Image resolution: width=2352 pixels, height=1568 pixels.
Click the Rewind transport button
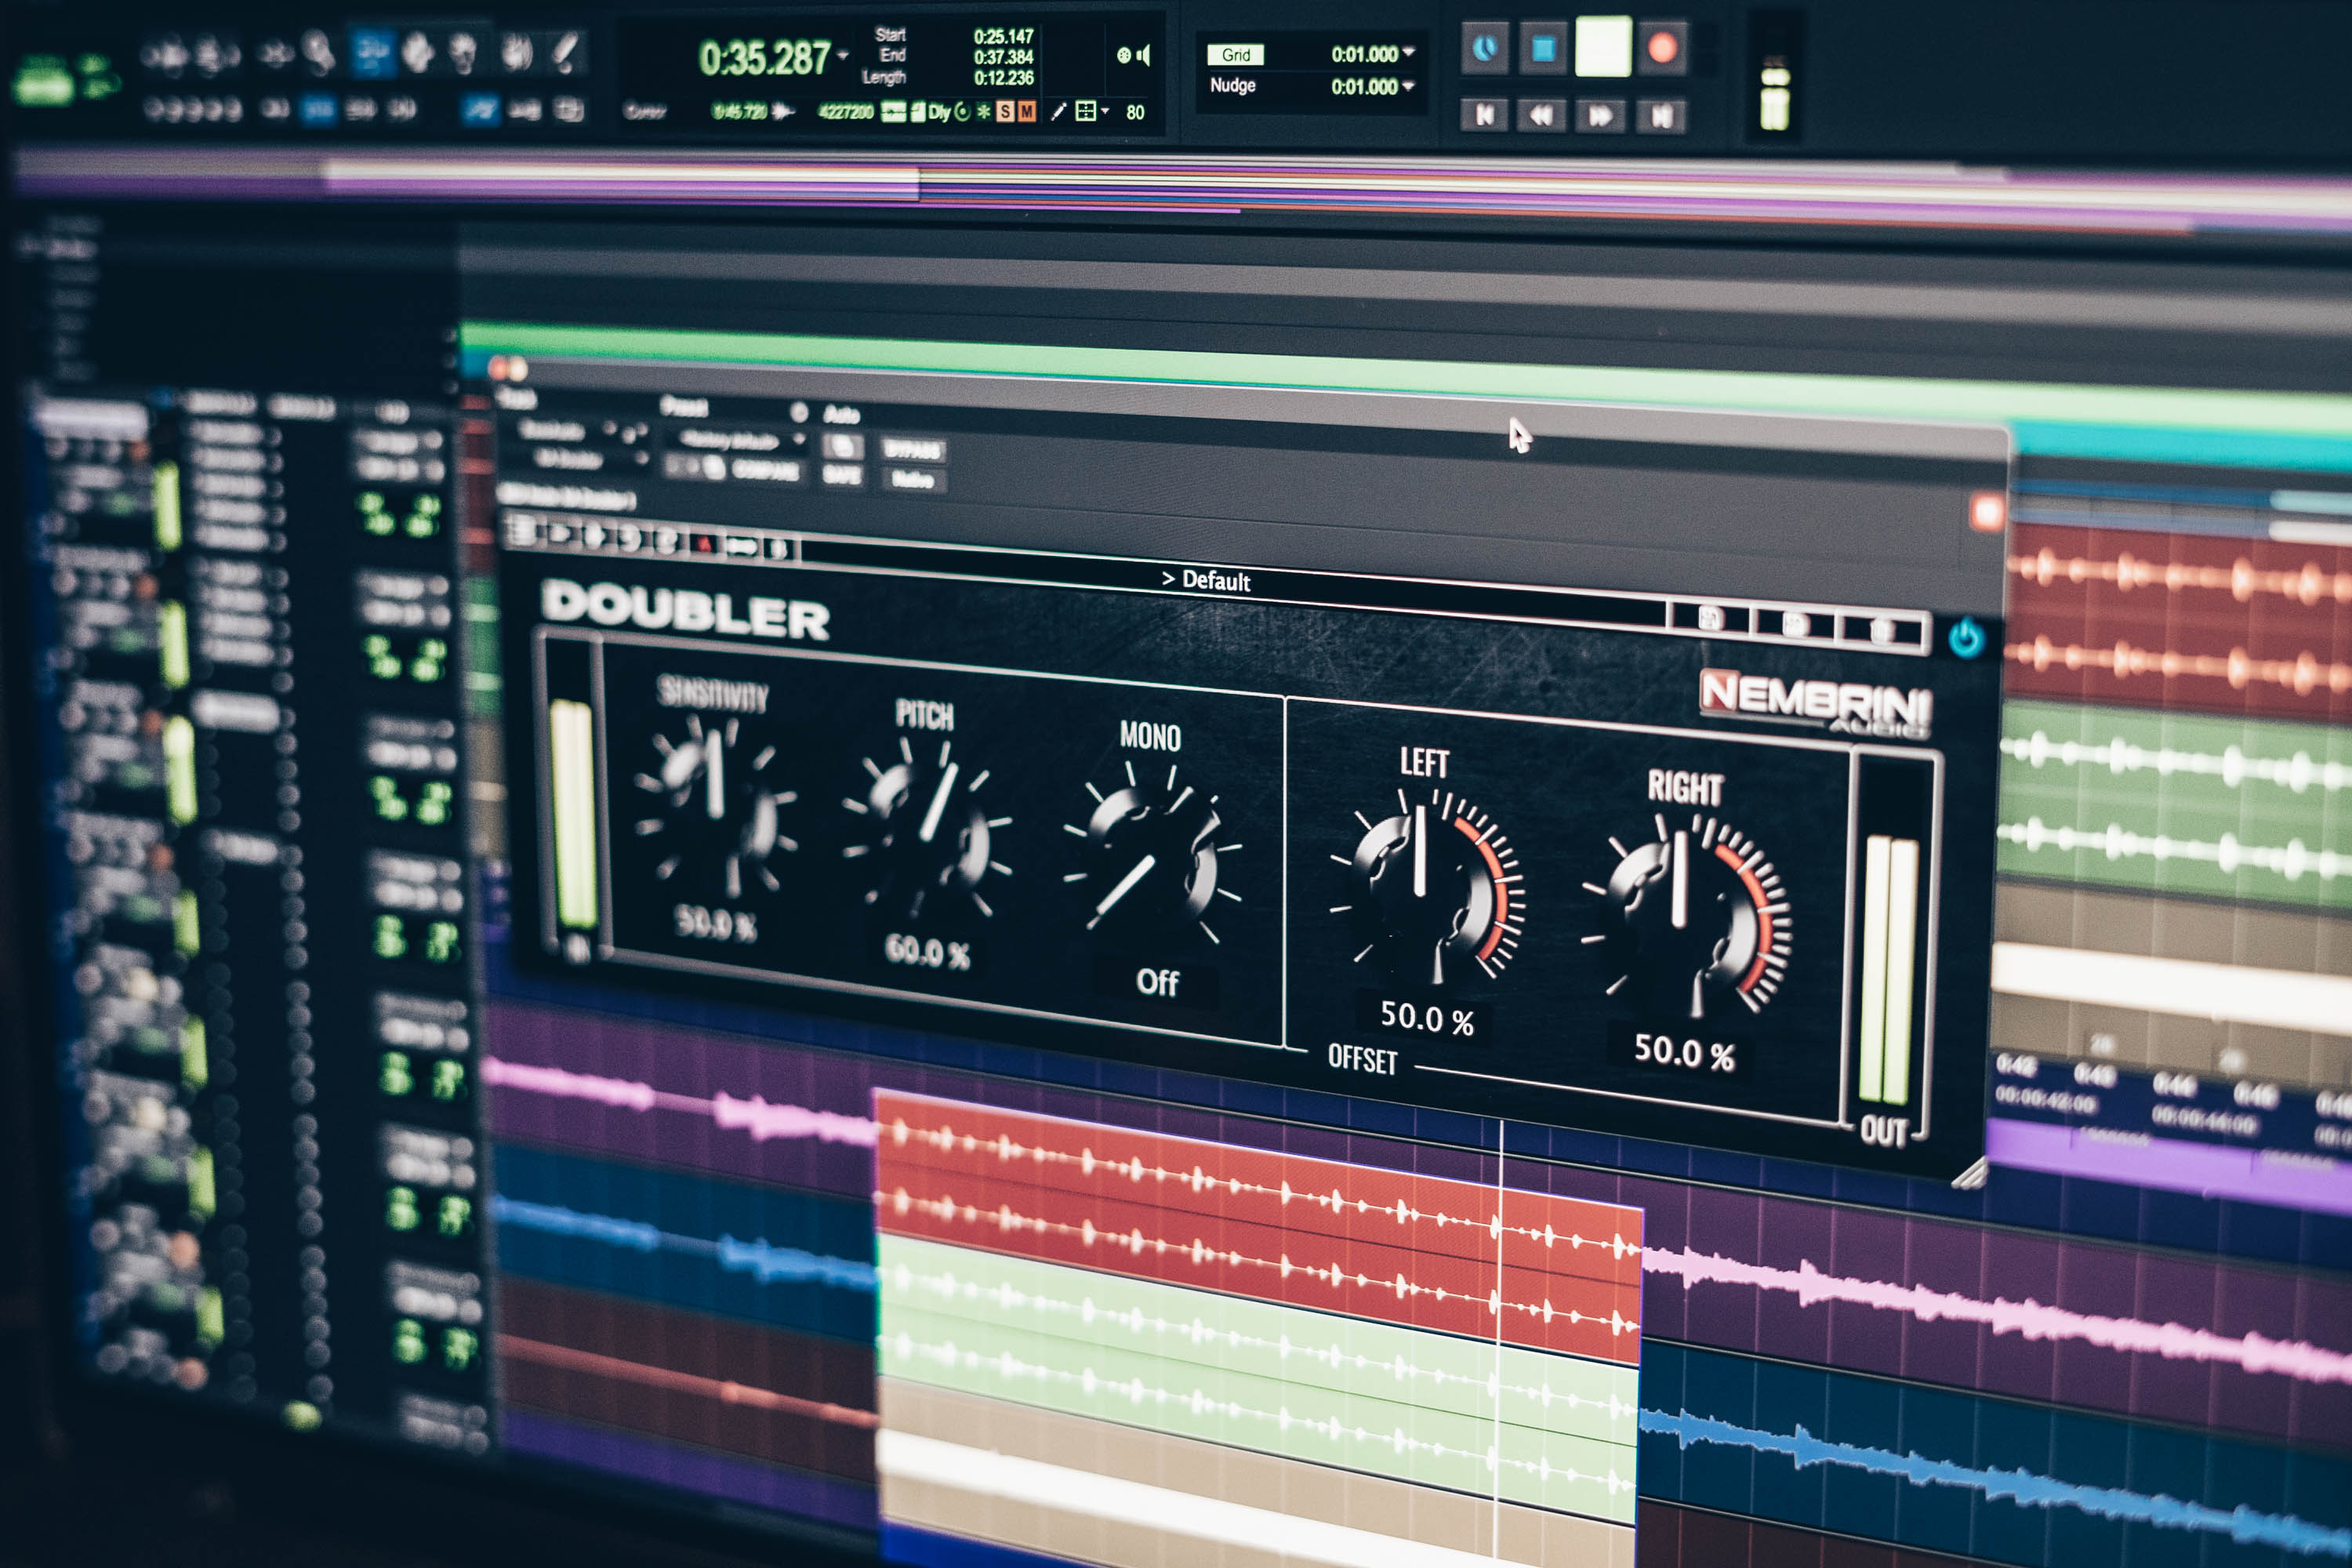click(1543, 116)
